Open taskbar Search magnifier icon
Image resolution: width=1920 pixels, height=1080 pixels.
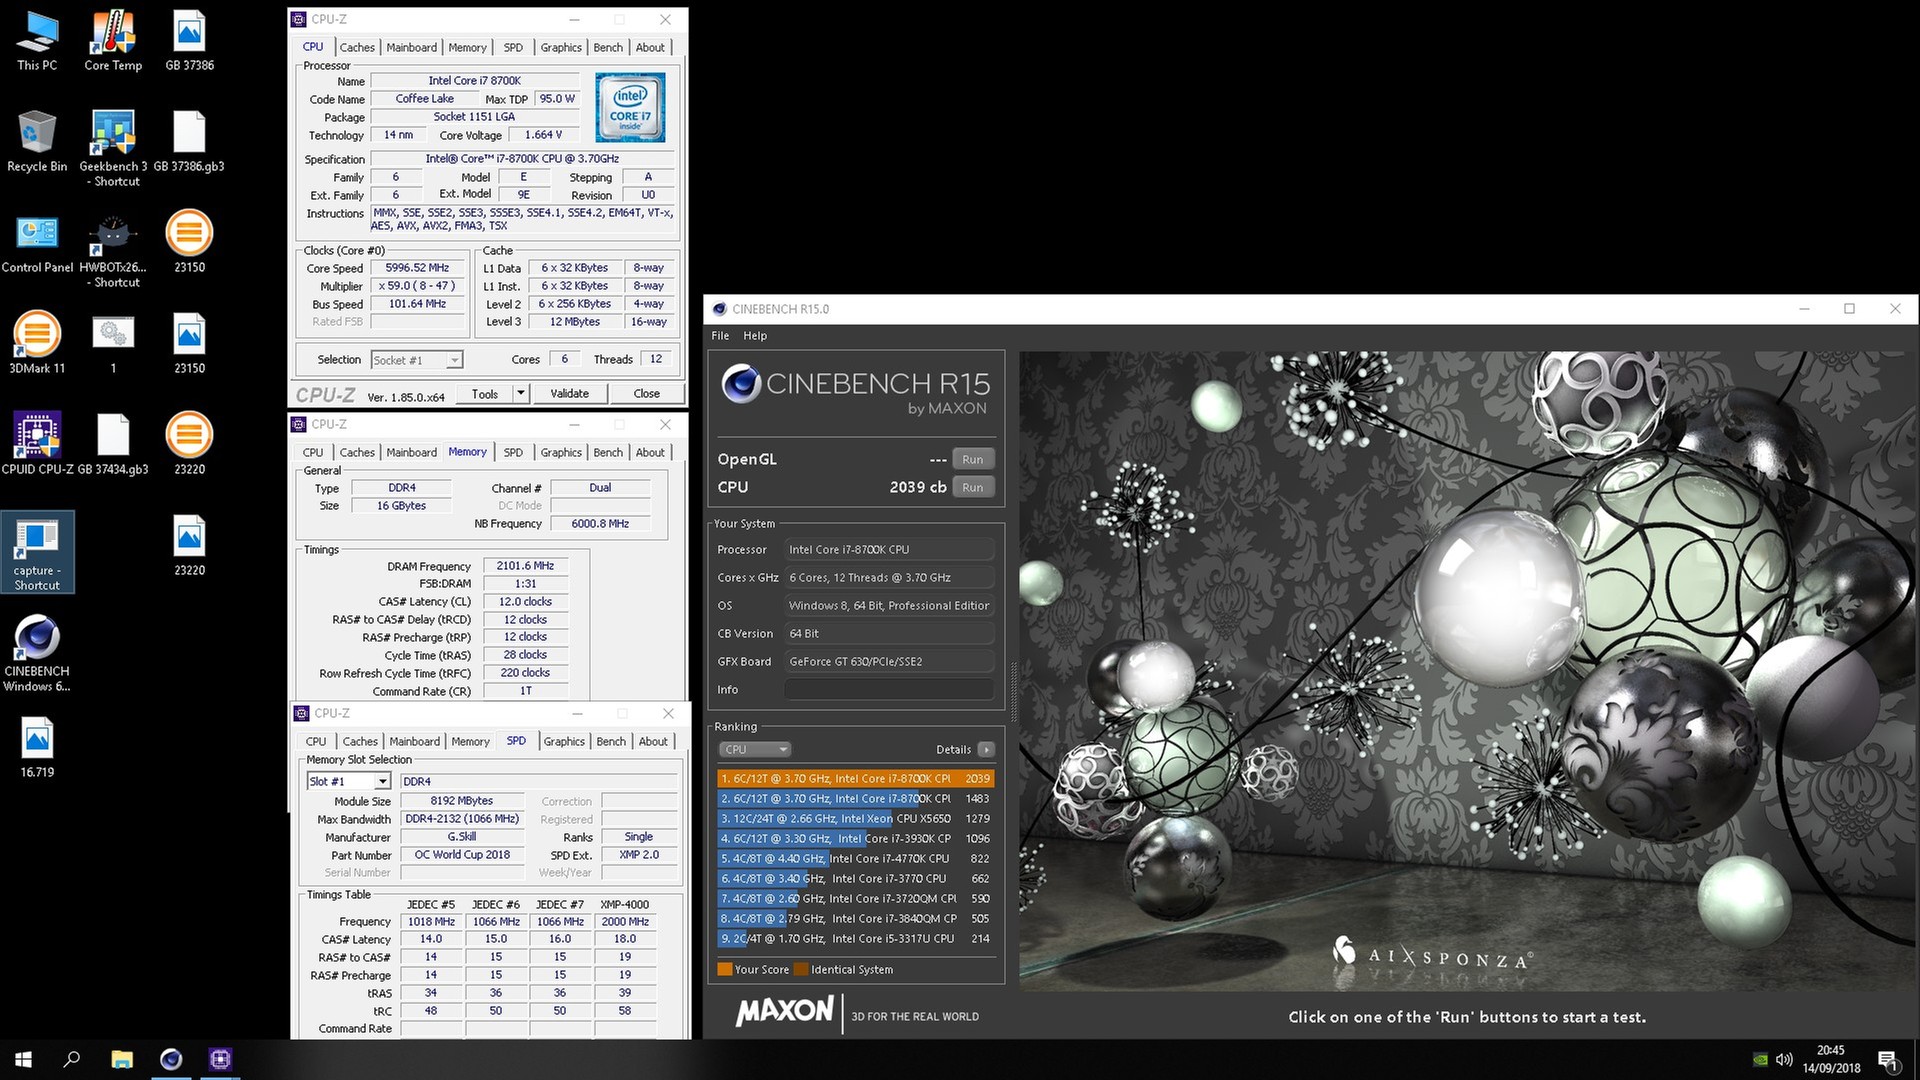pyautogui.click(x=72, y=1059)
